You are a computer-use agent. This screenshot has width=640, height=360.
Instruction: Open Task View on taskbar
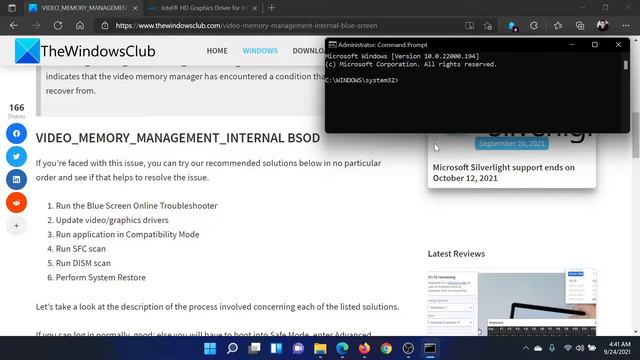(x=254, y=348)
